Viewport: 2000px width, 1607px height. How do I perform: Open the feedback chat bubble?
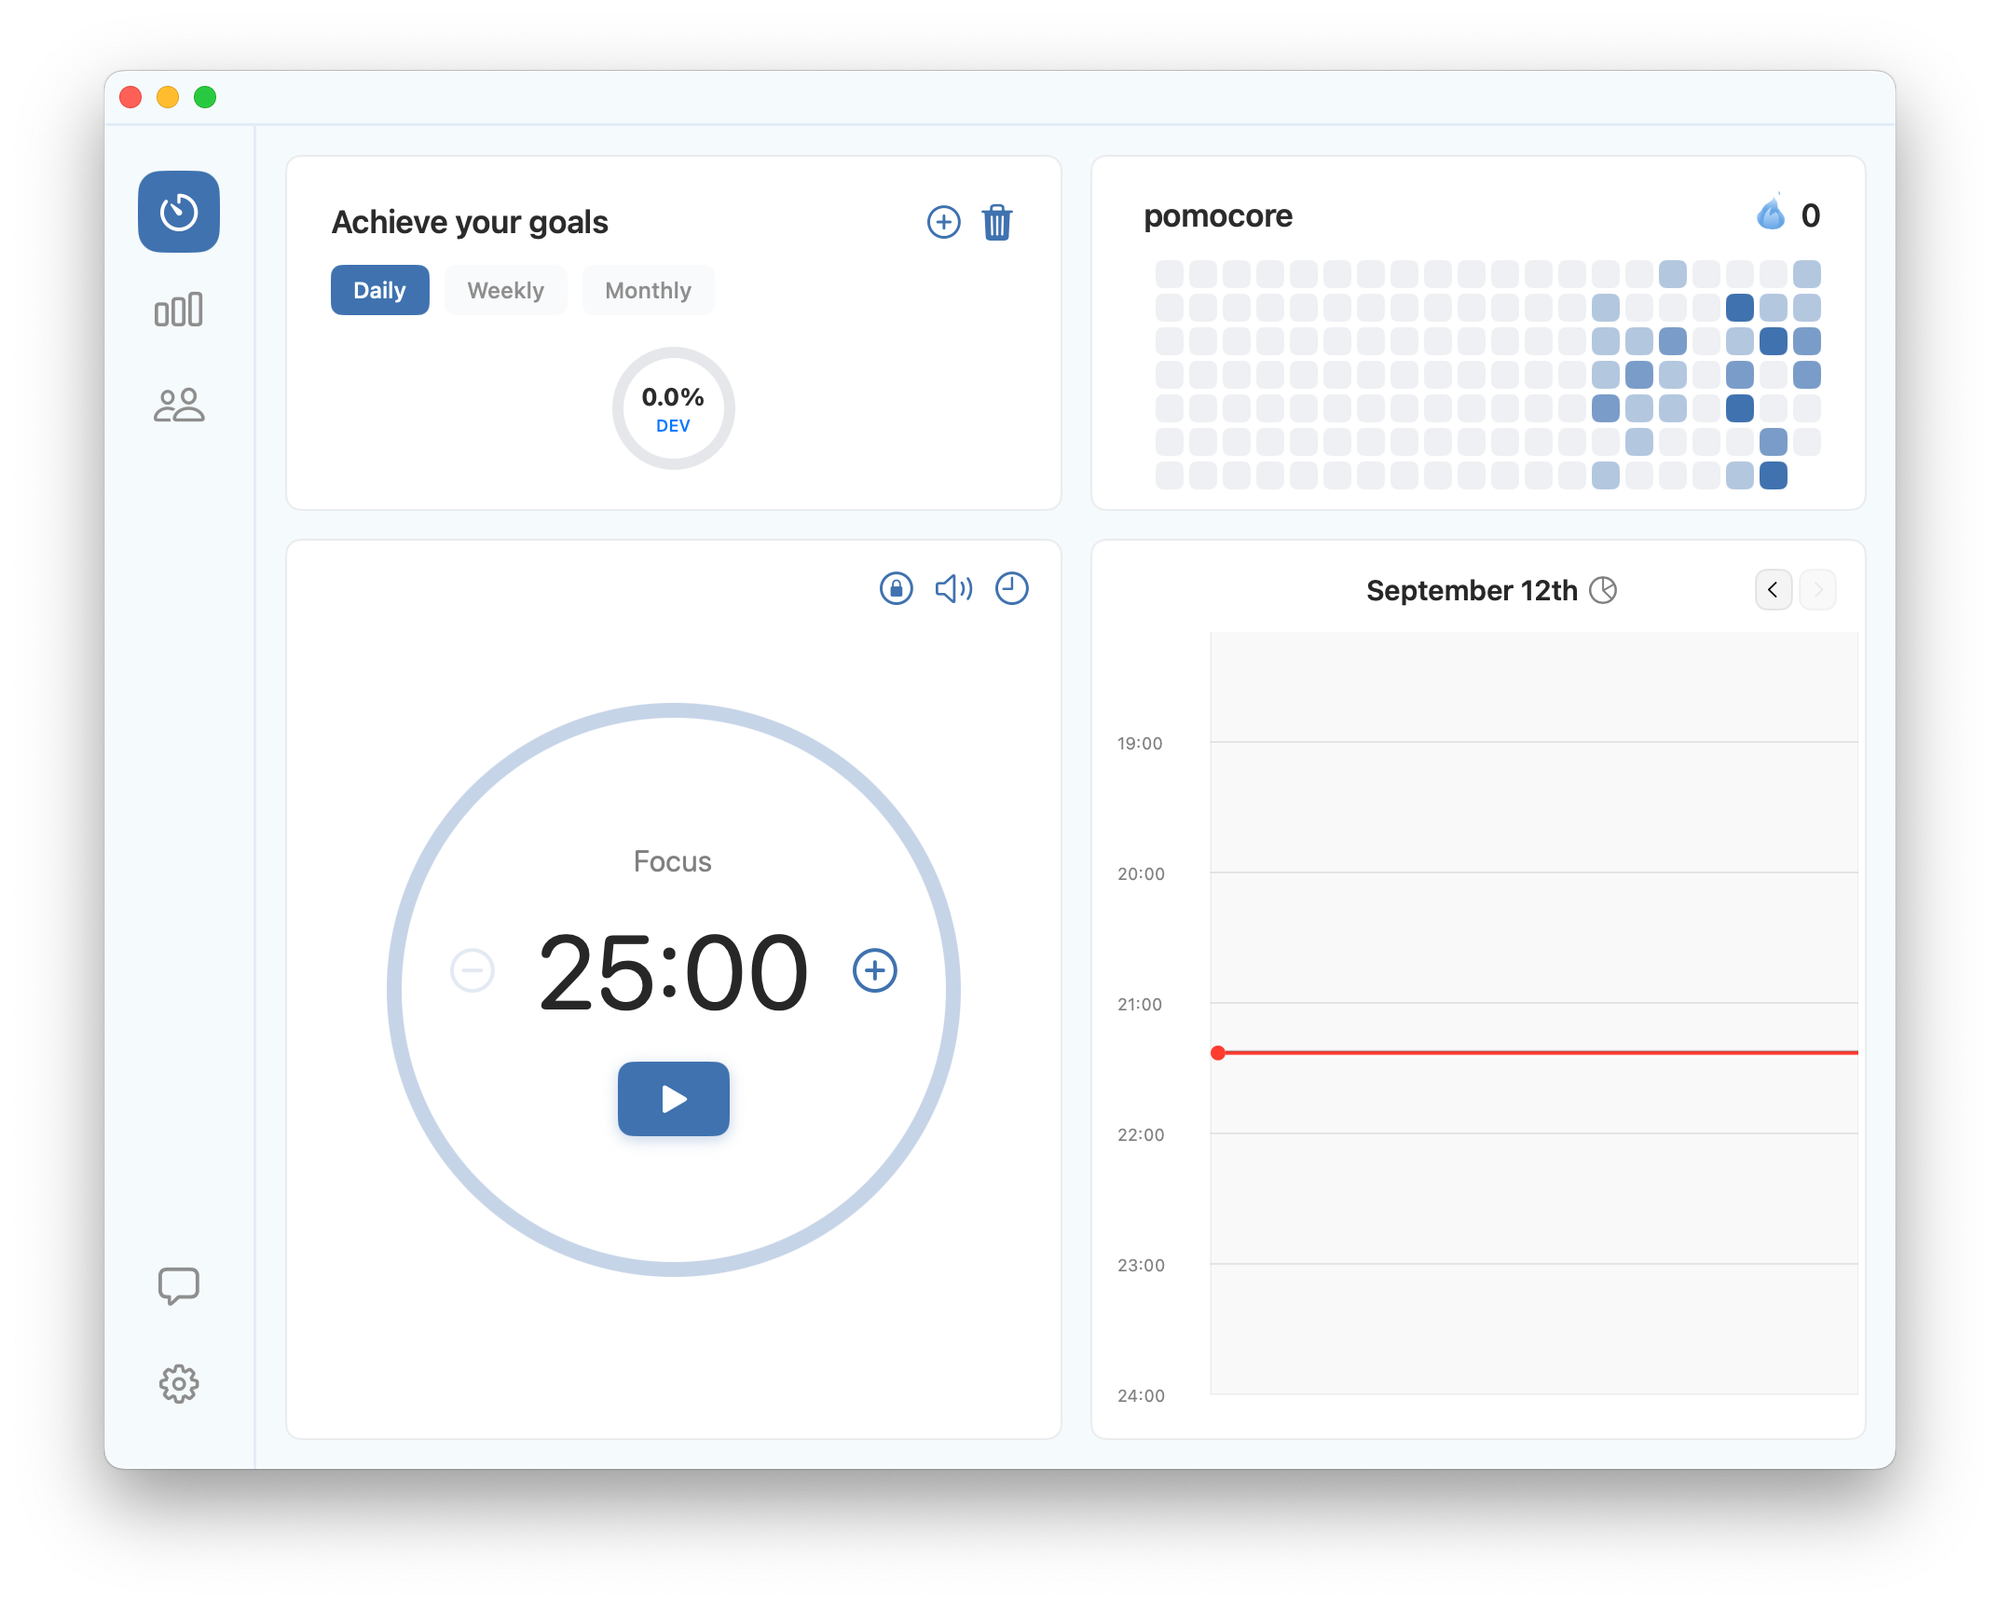pyautogui.click(x=179, y=1286)
